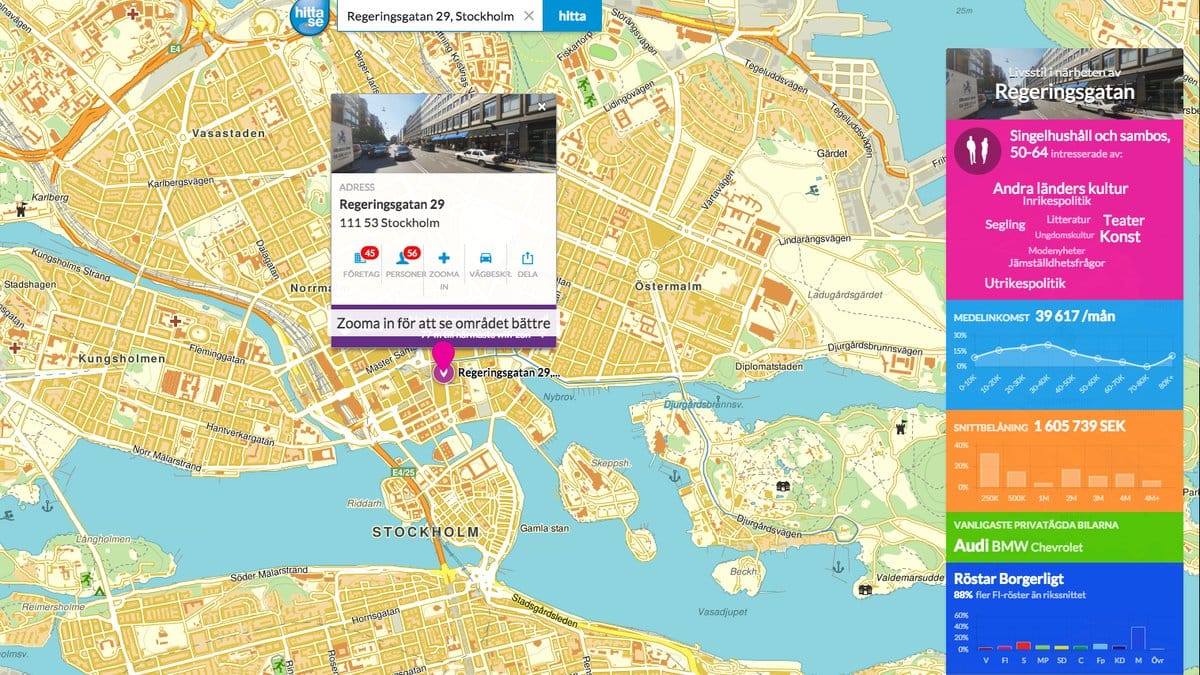Select the Vanligaste privatägda bilarna green panel
This screenshot has height=675, width=1200.
[1064, 537]
